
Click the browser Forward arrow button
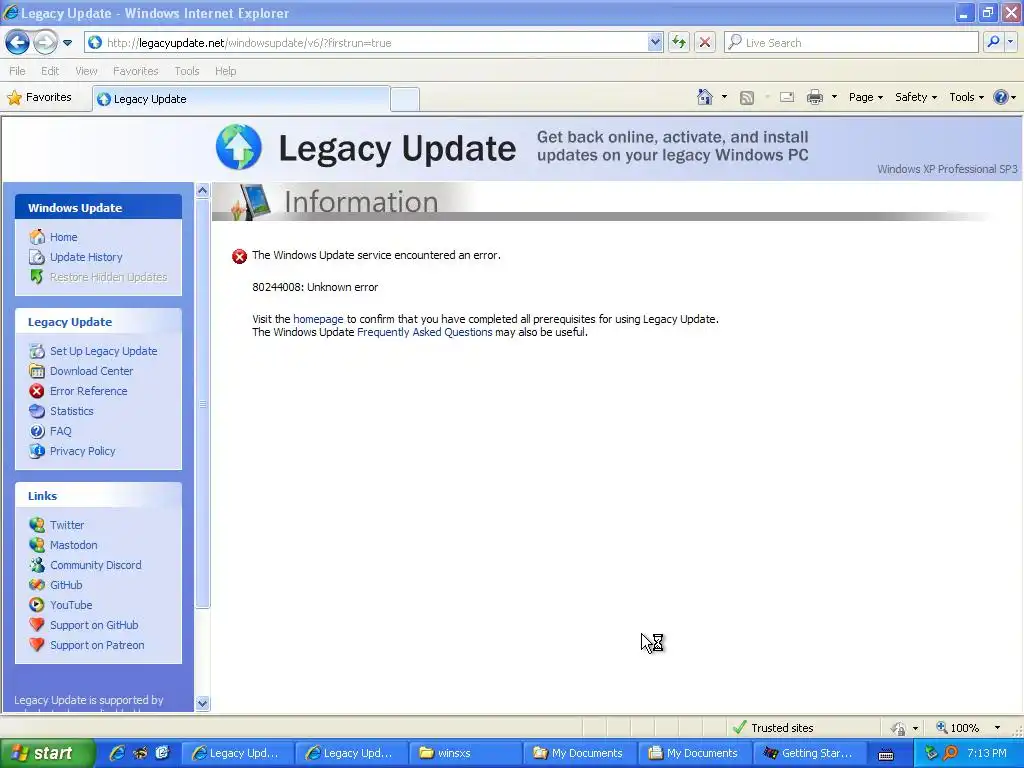(x=45, y=43)
